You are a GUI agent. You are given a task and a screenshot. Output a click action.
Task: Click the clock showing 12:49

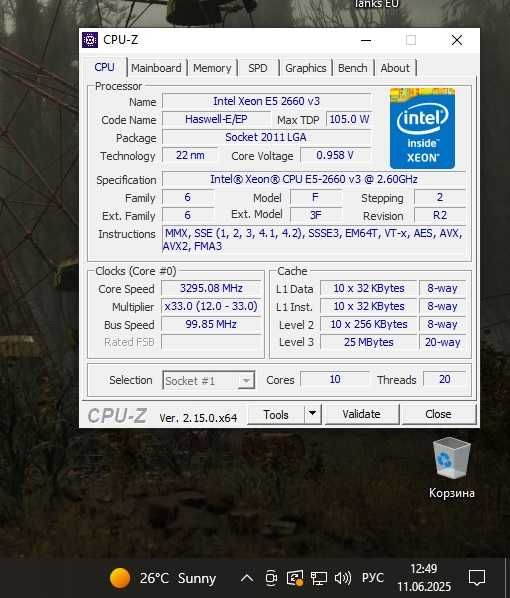pos(424,569)
